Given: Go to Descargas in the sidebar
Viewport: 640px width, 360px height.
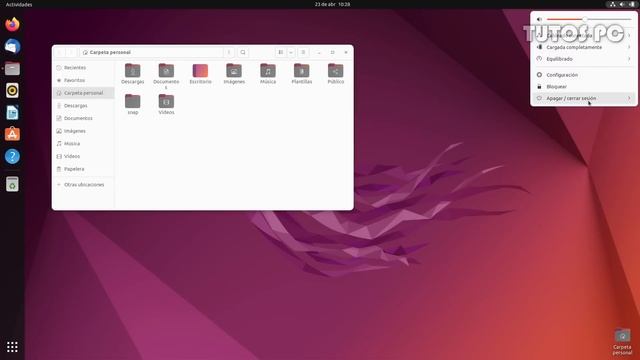Looking at the screenshot, I should pyautogui.click(x=84, y=106).
